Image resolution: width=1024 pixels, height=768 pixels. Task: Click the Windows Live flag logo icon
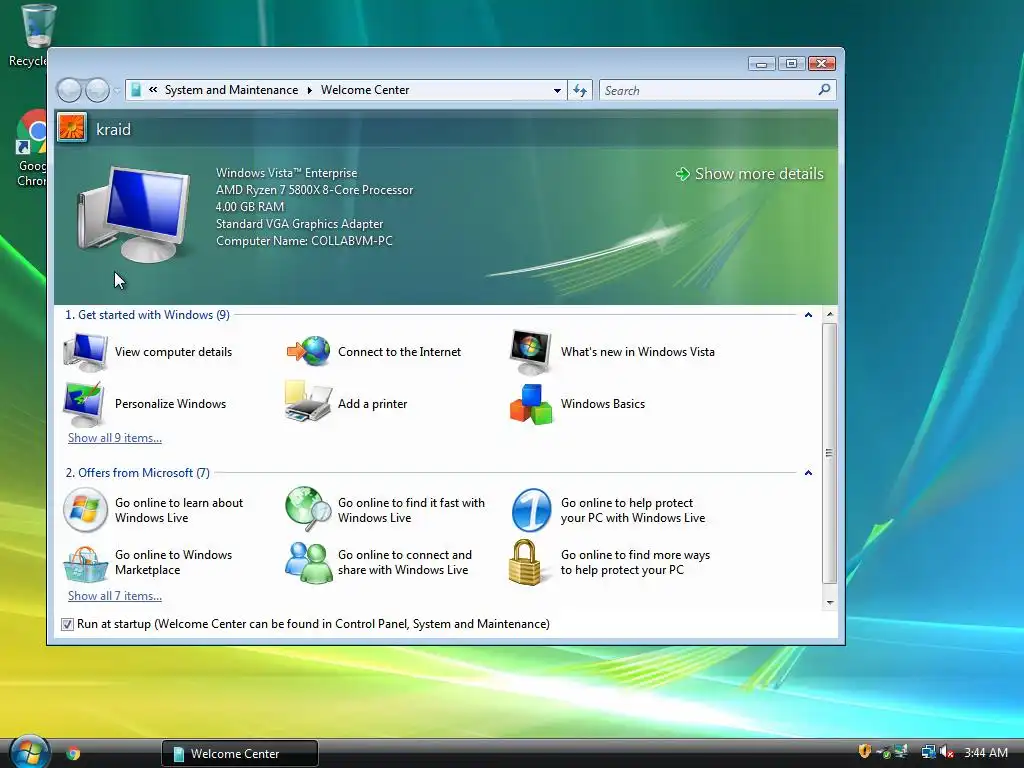[x=86, y=510]
